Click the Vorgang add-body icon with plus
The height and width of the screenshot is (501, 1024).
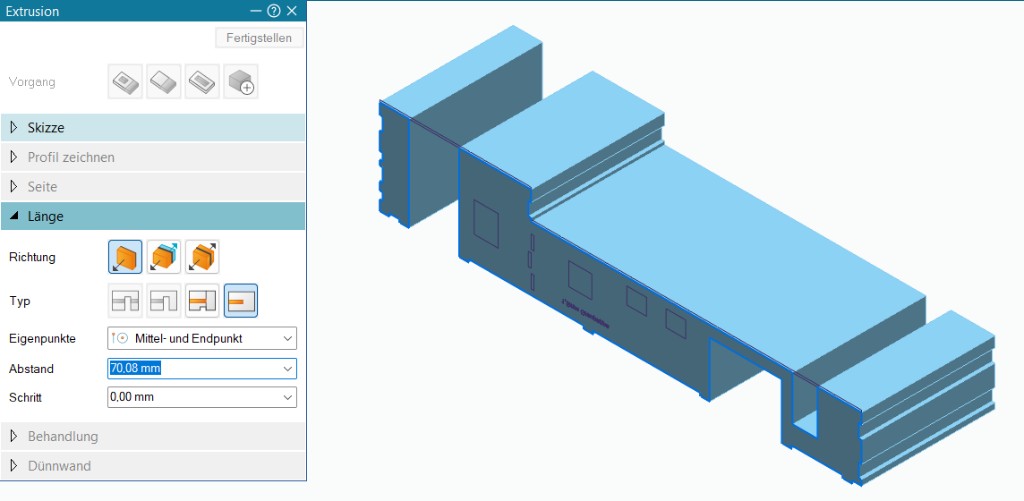point(240,82)
